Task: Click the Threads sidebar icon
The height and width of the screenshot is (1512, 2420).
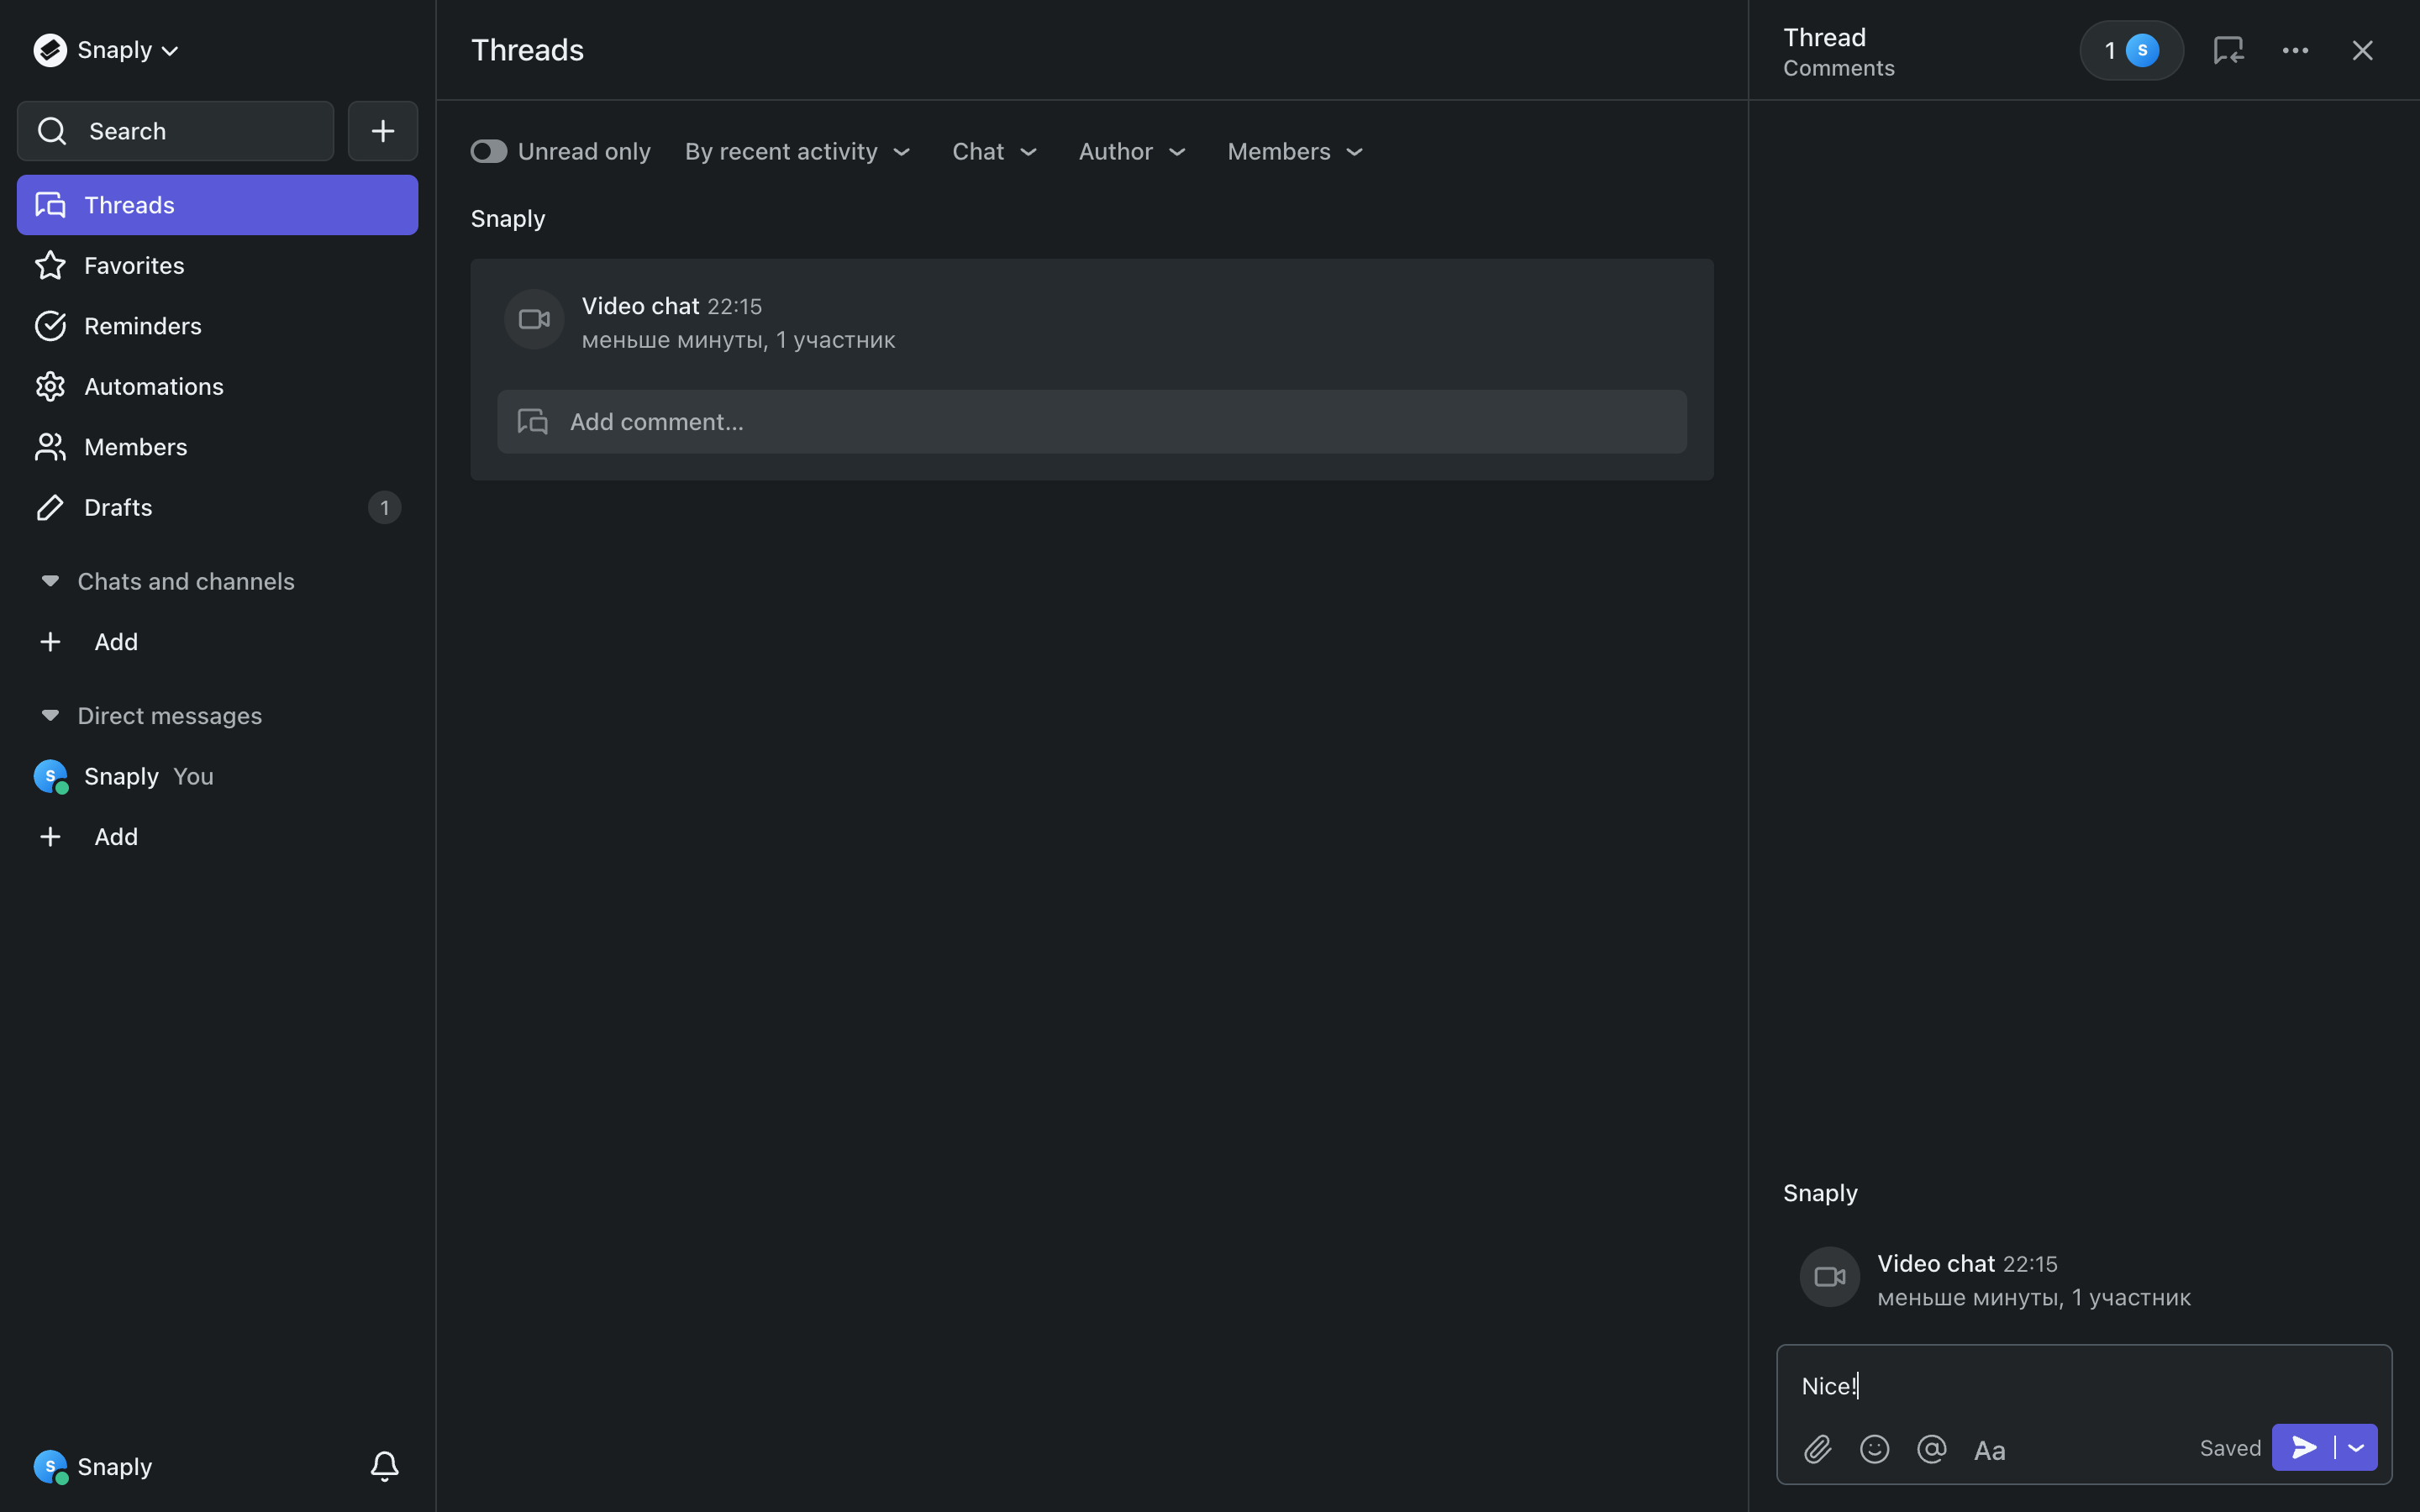Action: click(x=50, y=205)
